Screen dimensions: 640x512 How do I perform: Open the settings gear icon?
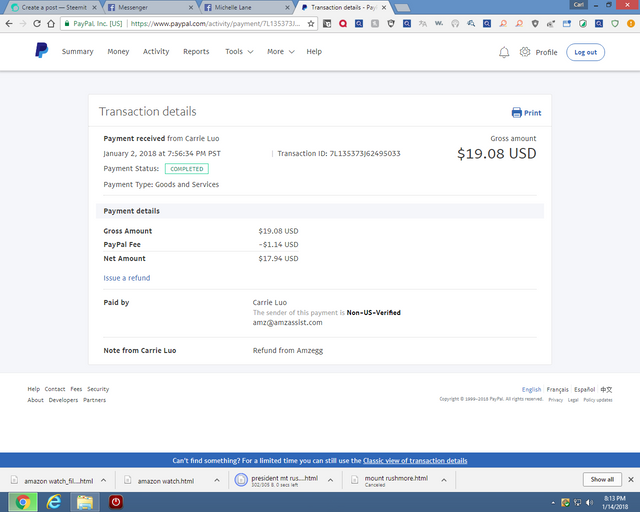[525, 52]
